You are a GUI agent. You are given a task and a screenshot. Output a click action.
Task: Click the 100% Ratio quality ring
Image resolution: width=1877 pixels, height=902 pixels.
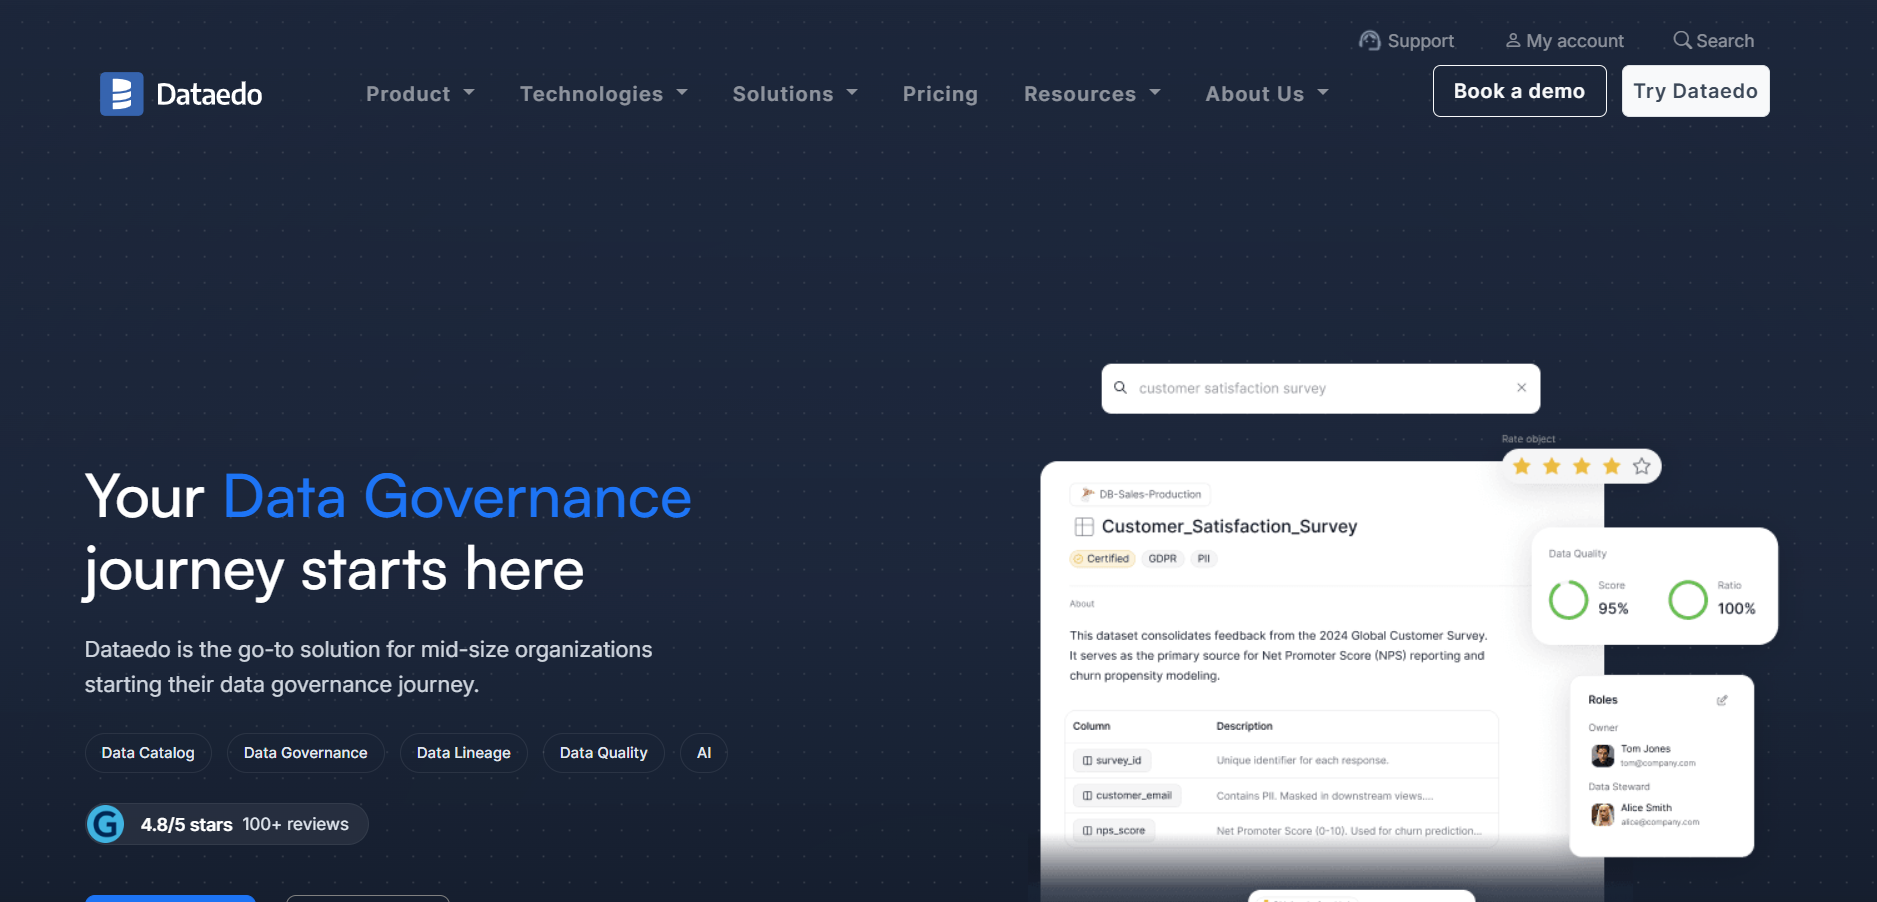pyautogui.click(x=1688, y=600)
